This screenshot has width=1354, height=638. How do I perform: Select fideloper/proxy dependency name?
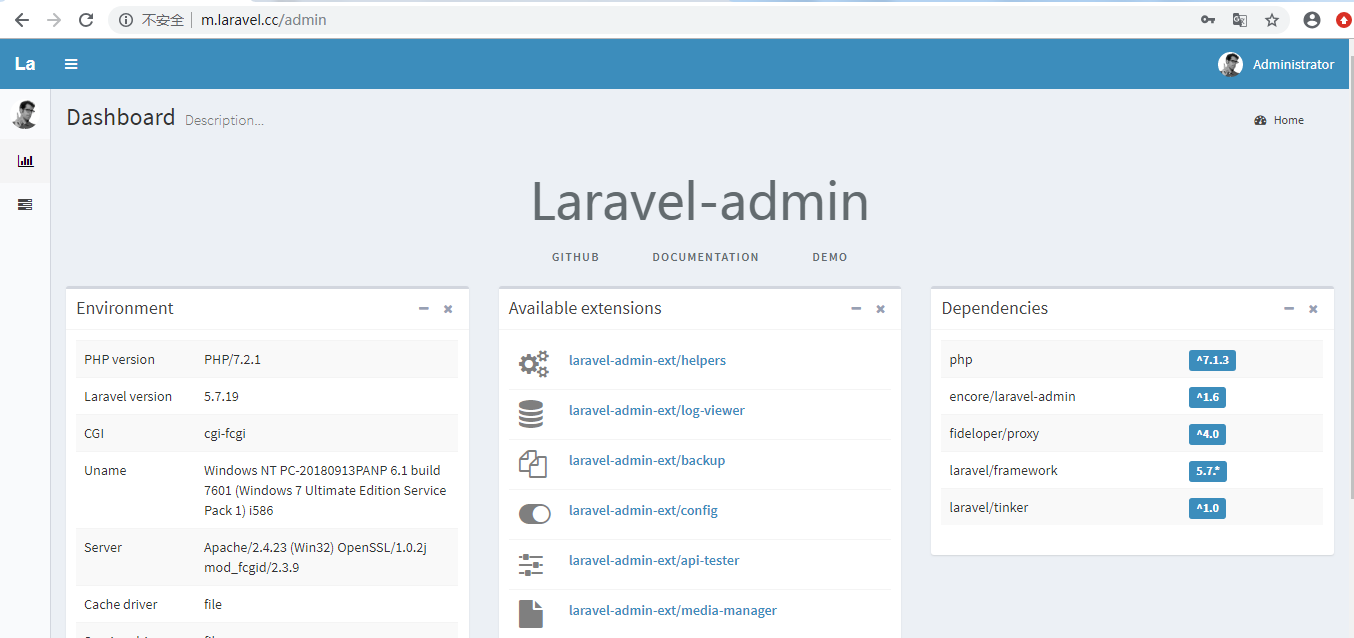pyautogui.click(x=994, y=433)
